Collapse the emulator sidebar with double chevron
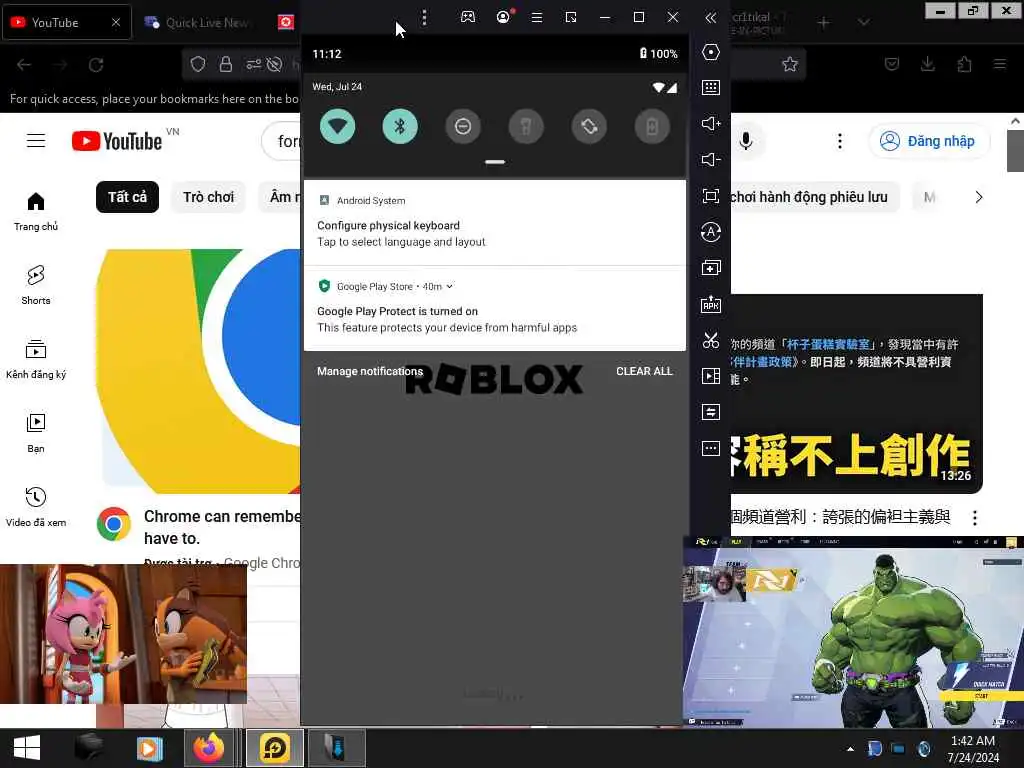Image resolution: width=1024 pixels, height=768 pixels. (711, 18)
